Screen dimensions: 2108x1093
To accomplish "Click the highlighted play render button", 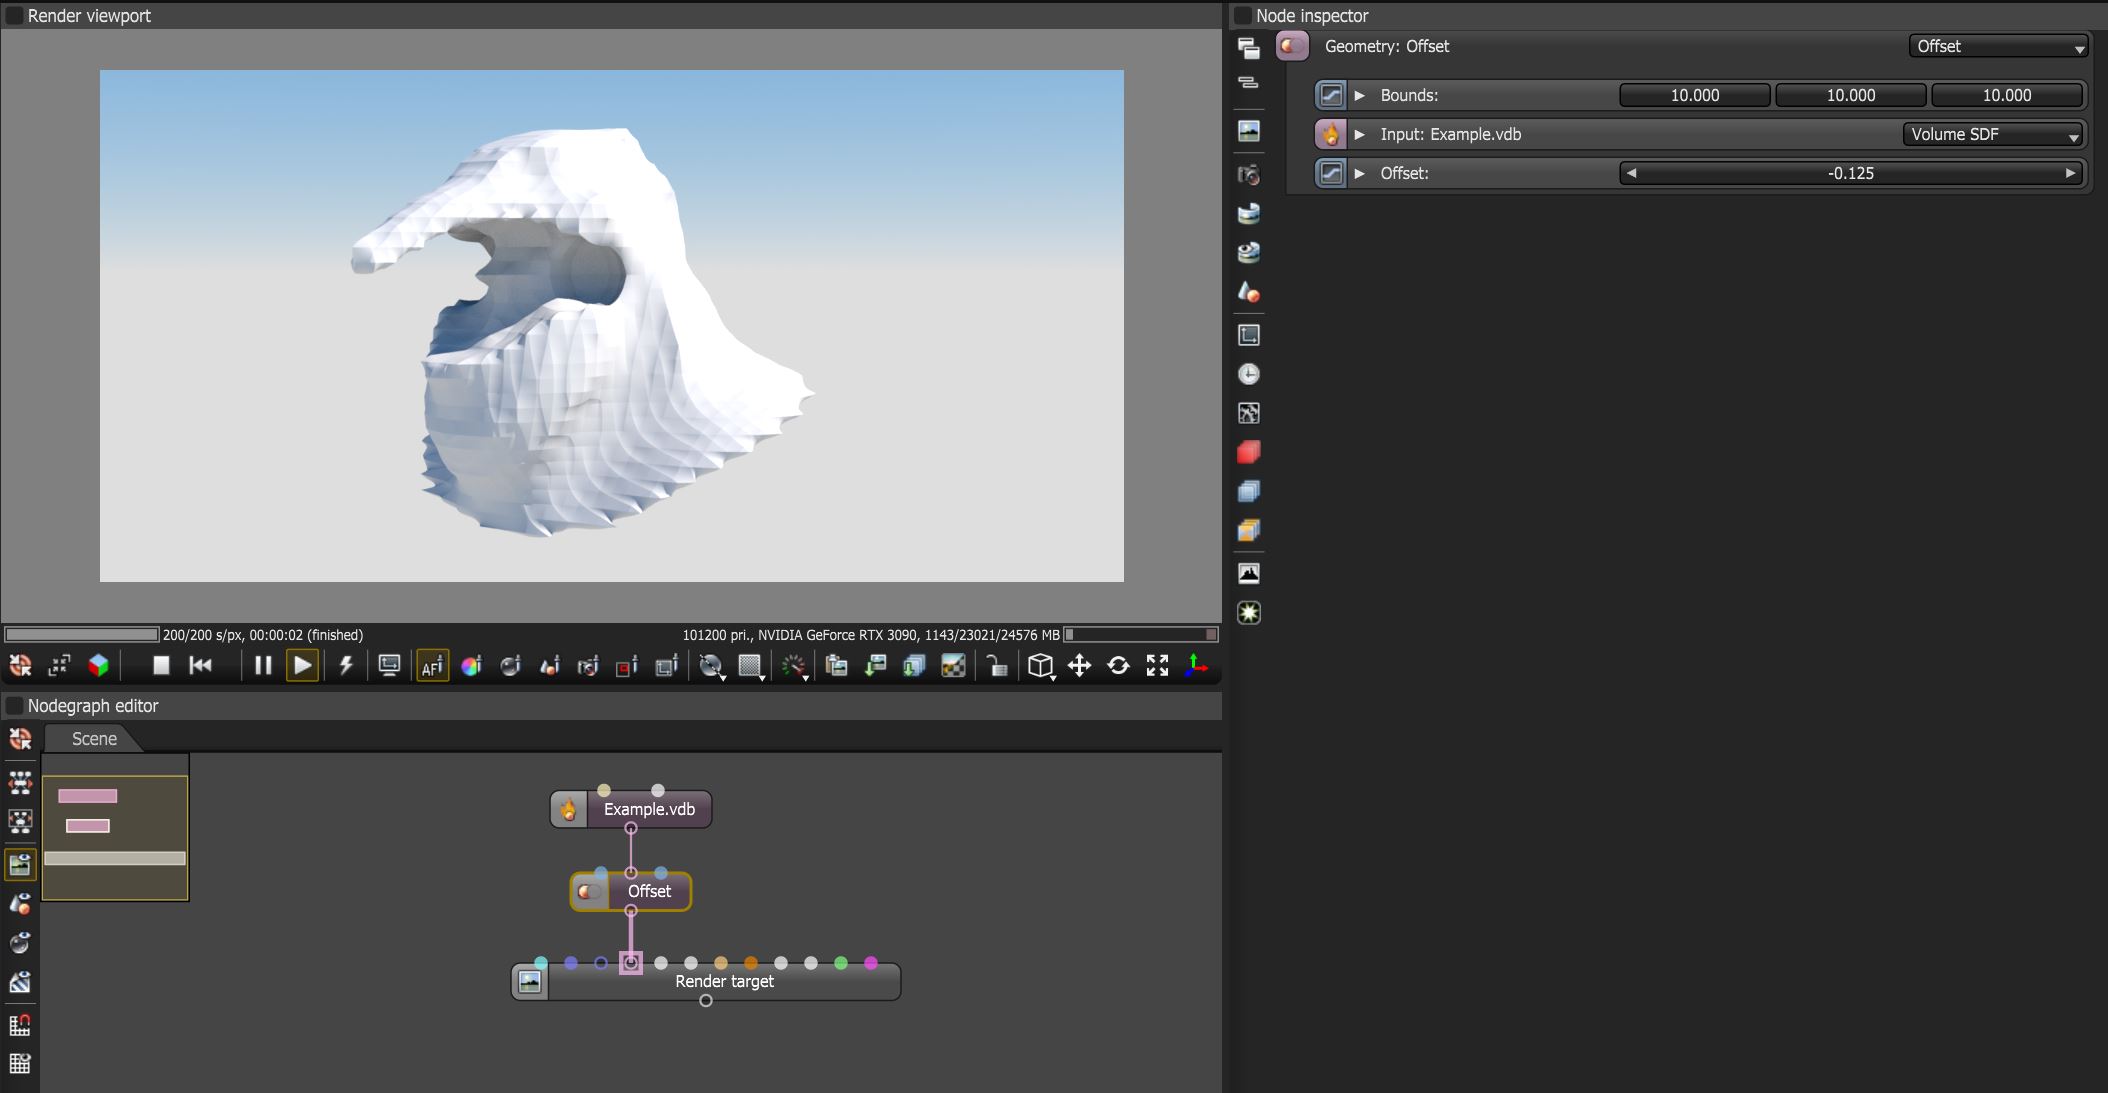I will [x=302, y=665].
